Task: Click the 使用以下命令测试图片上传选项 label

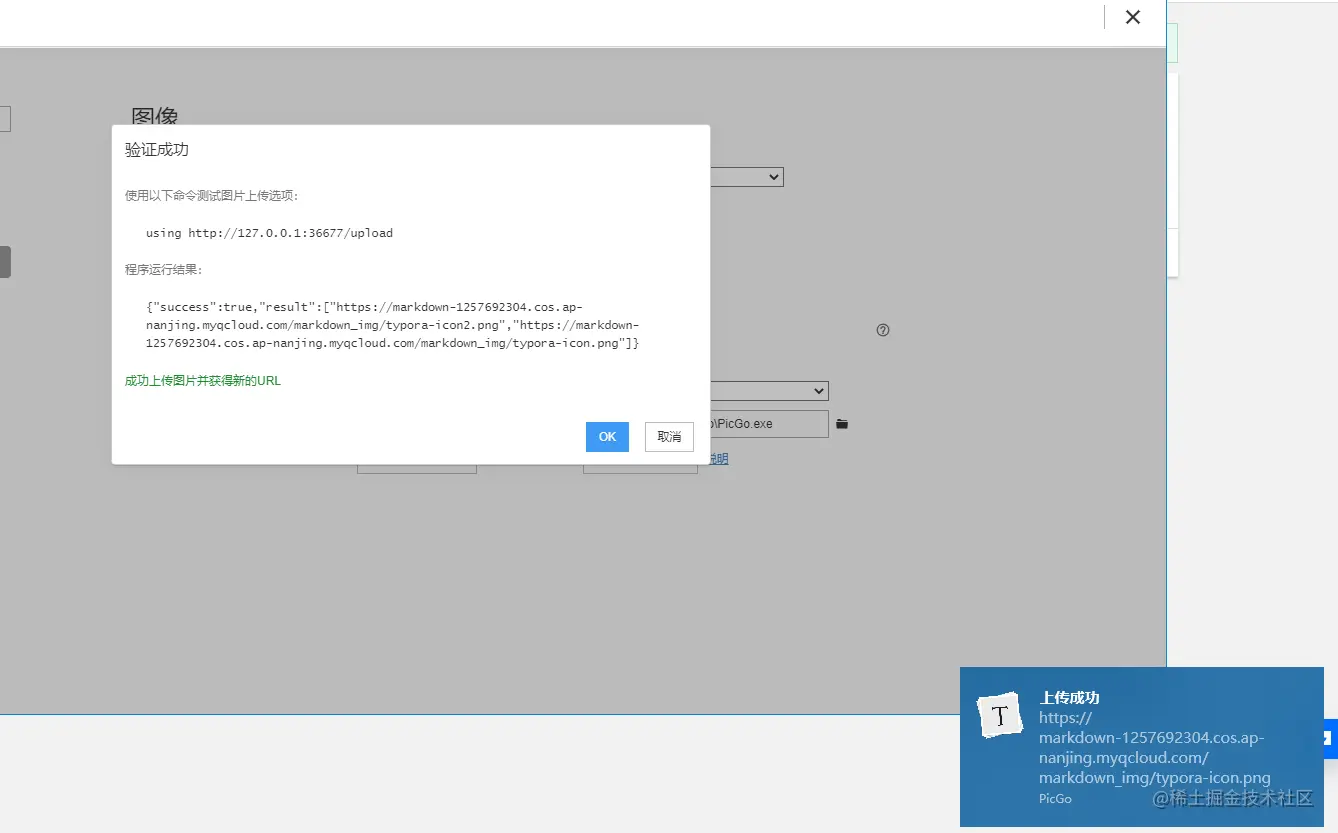Action: point(211,196)
